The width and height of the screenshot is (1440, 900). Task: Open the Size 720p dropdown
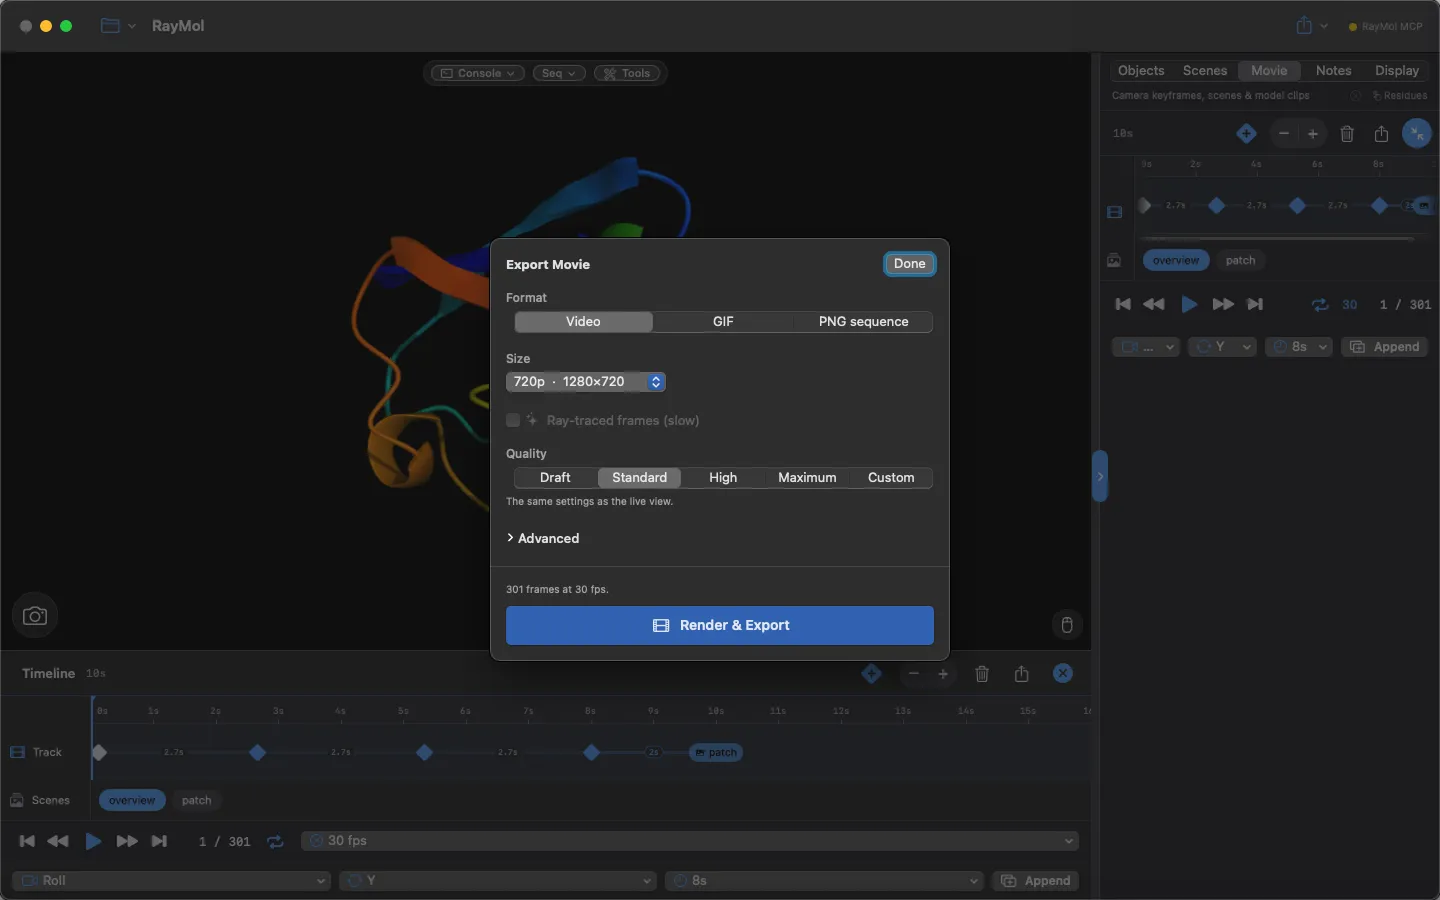(x=586, y=382)
